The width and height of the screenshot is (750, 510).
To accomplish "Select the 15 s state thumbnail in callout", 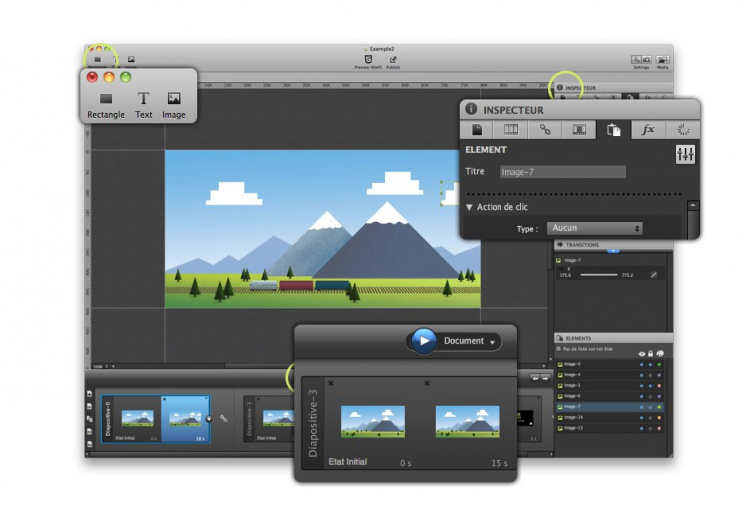I will point(467,421).
